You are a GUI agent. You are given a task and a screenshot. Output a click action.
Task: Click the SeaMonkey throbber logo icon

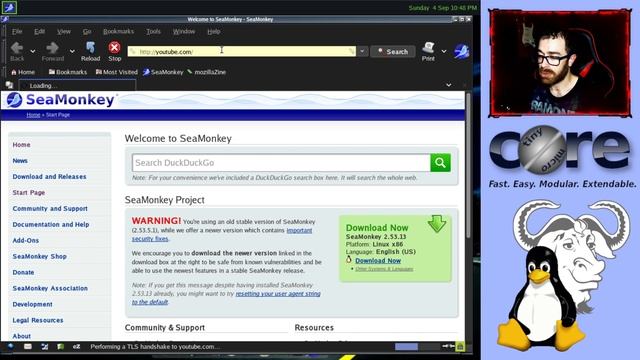(462, 51)
